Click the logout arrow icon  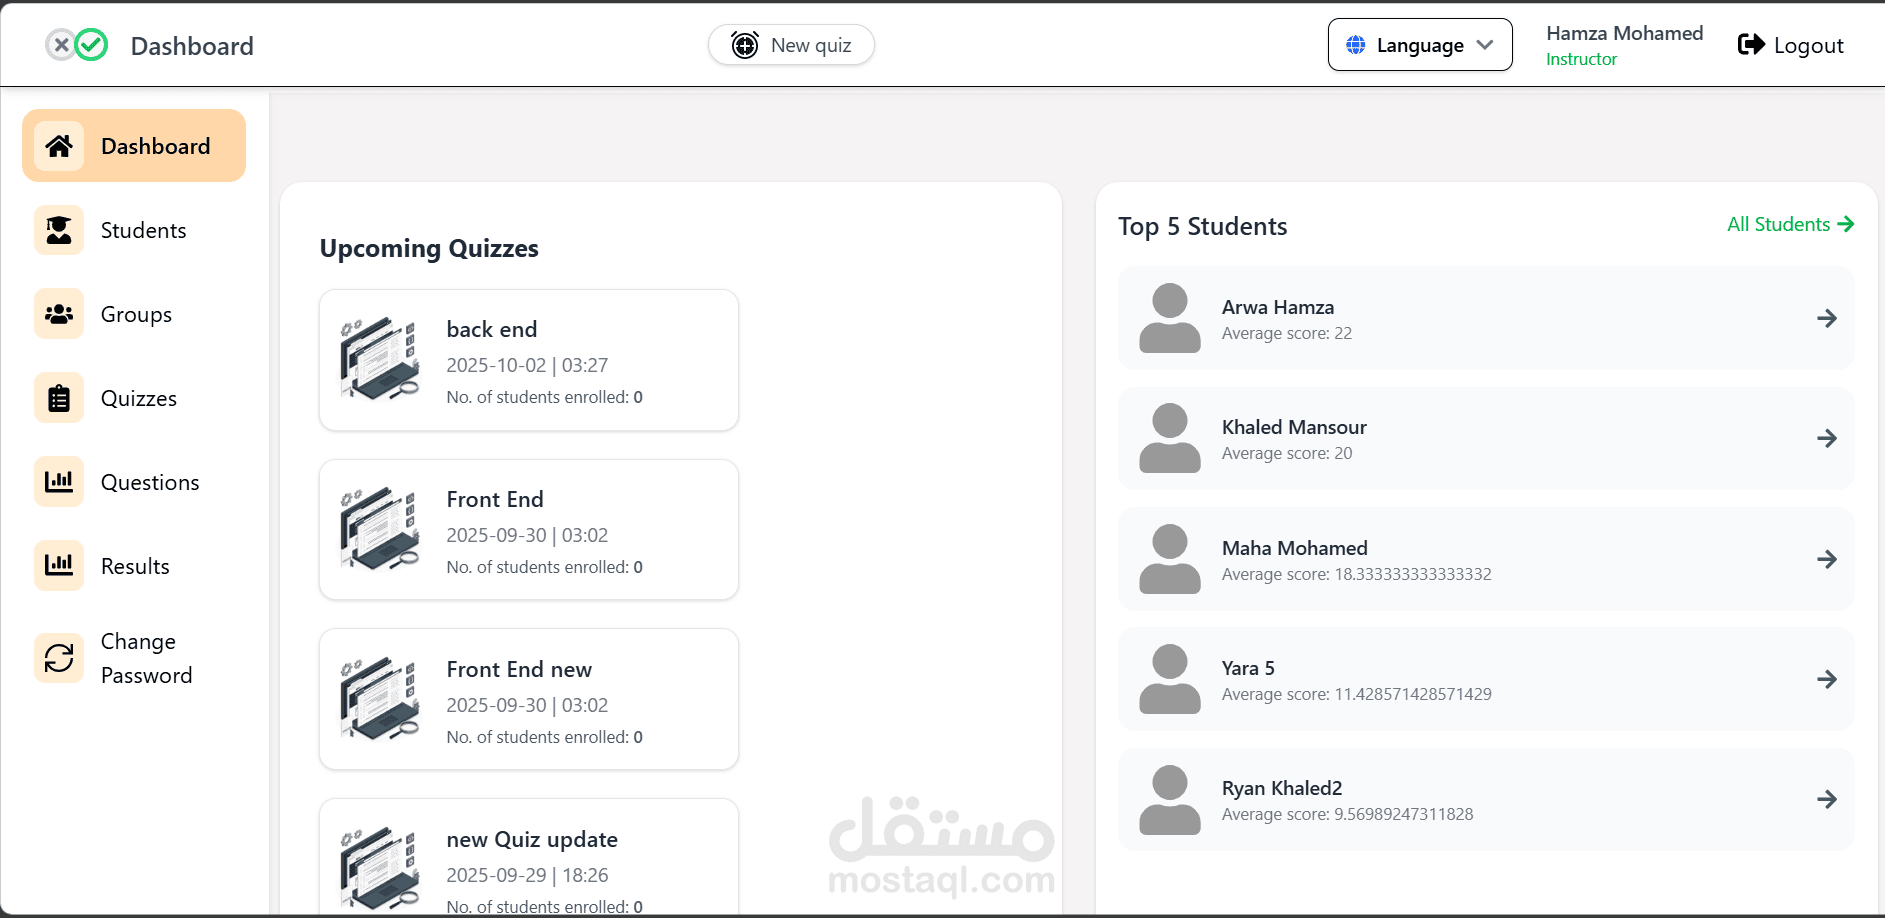click(1751, 45)
